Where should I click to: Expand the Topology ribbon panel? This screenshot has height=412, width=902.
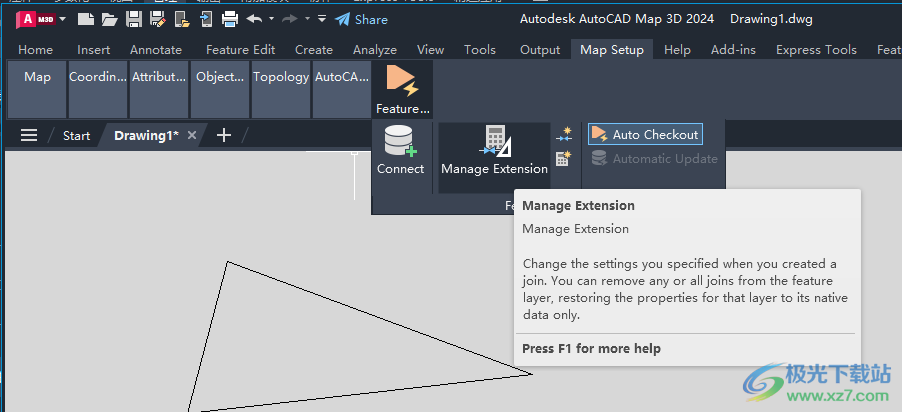pos(281,89)
